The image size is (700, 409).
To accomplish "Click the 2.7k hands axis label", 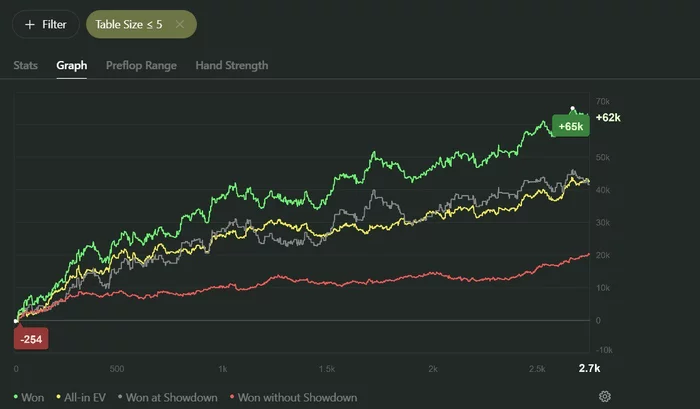I will click(x=589, y=368).
